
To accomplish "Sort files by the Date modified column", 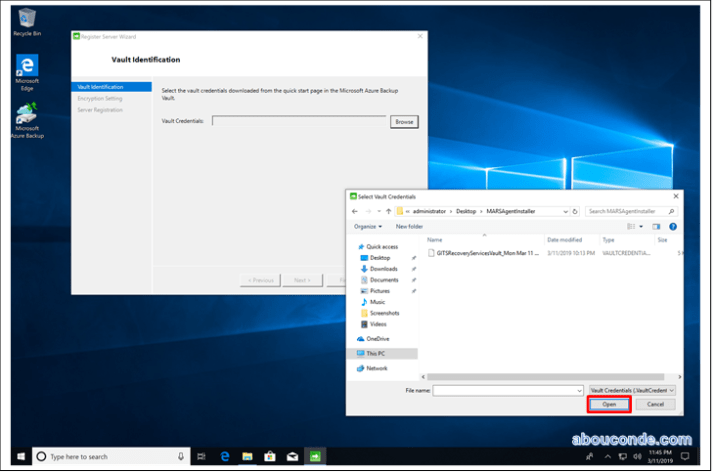I will tap(565, 240).
